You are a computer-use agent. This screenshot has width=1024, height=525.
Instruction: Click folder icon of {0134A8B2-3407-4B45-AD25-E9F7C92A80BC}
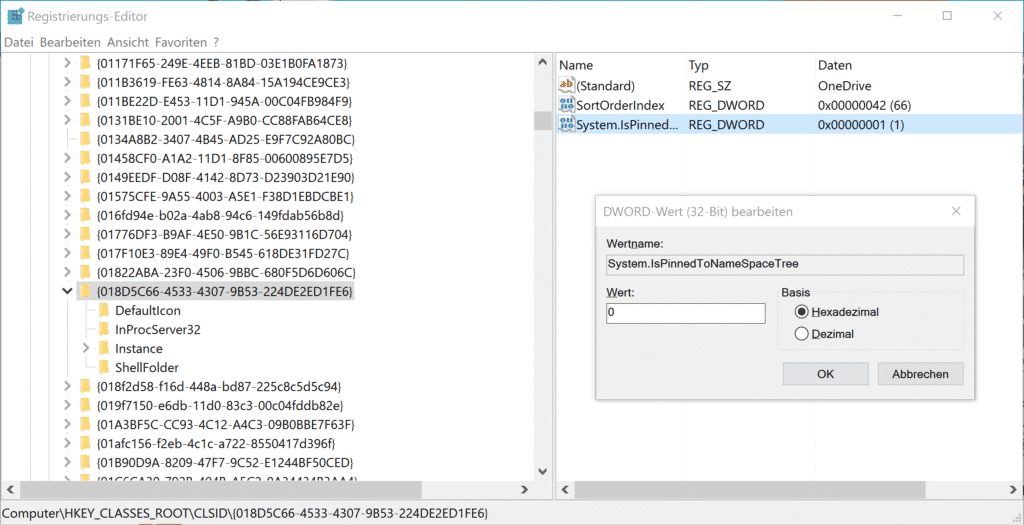coord(85,139)
